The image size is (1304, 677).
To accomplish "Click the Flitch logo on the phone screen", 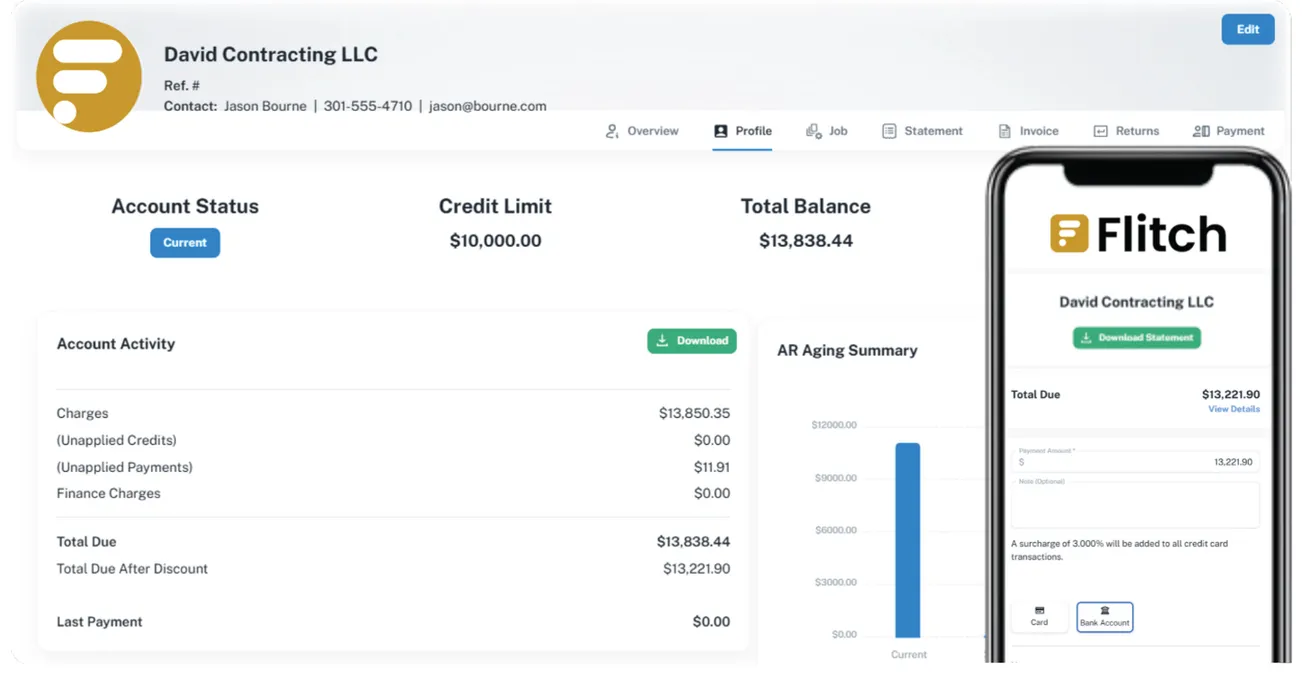I will coord(1137,233).
